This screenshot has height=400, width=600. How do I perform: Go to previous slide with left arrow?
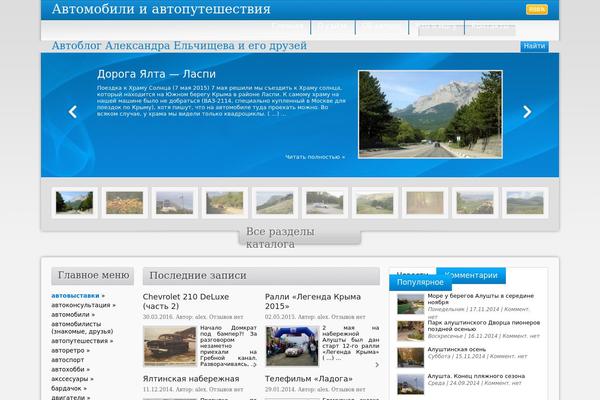pyautogui.click(x=73, y=112)
